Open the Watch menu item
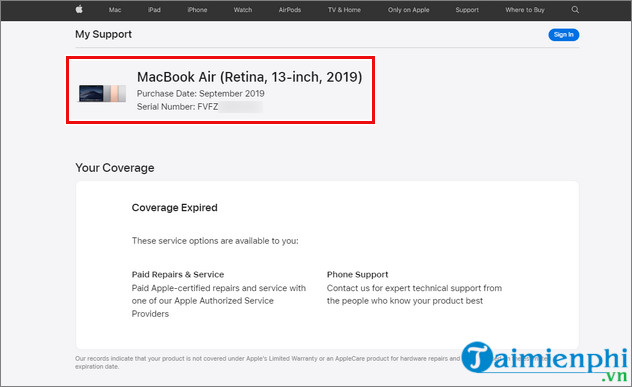 tap(243, 10)
